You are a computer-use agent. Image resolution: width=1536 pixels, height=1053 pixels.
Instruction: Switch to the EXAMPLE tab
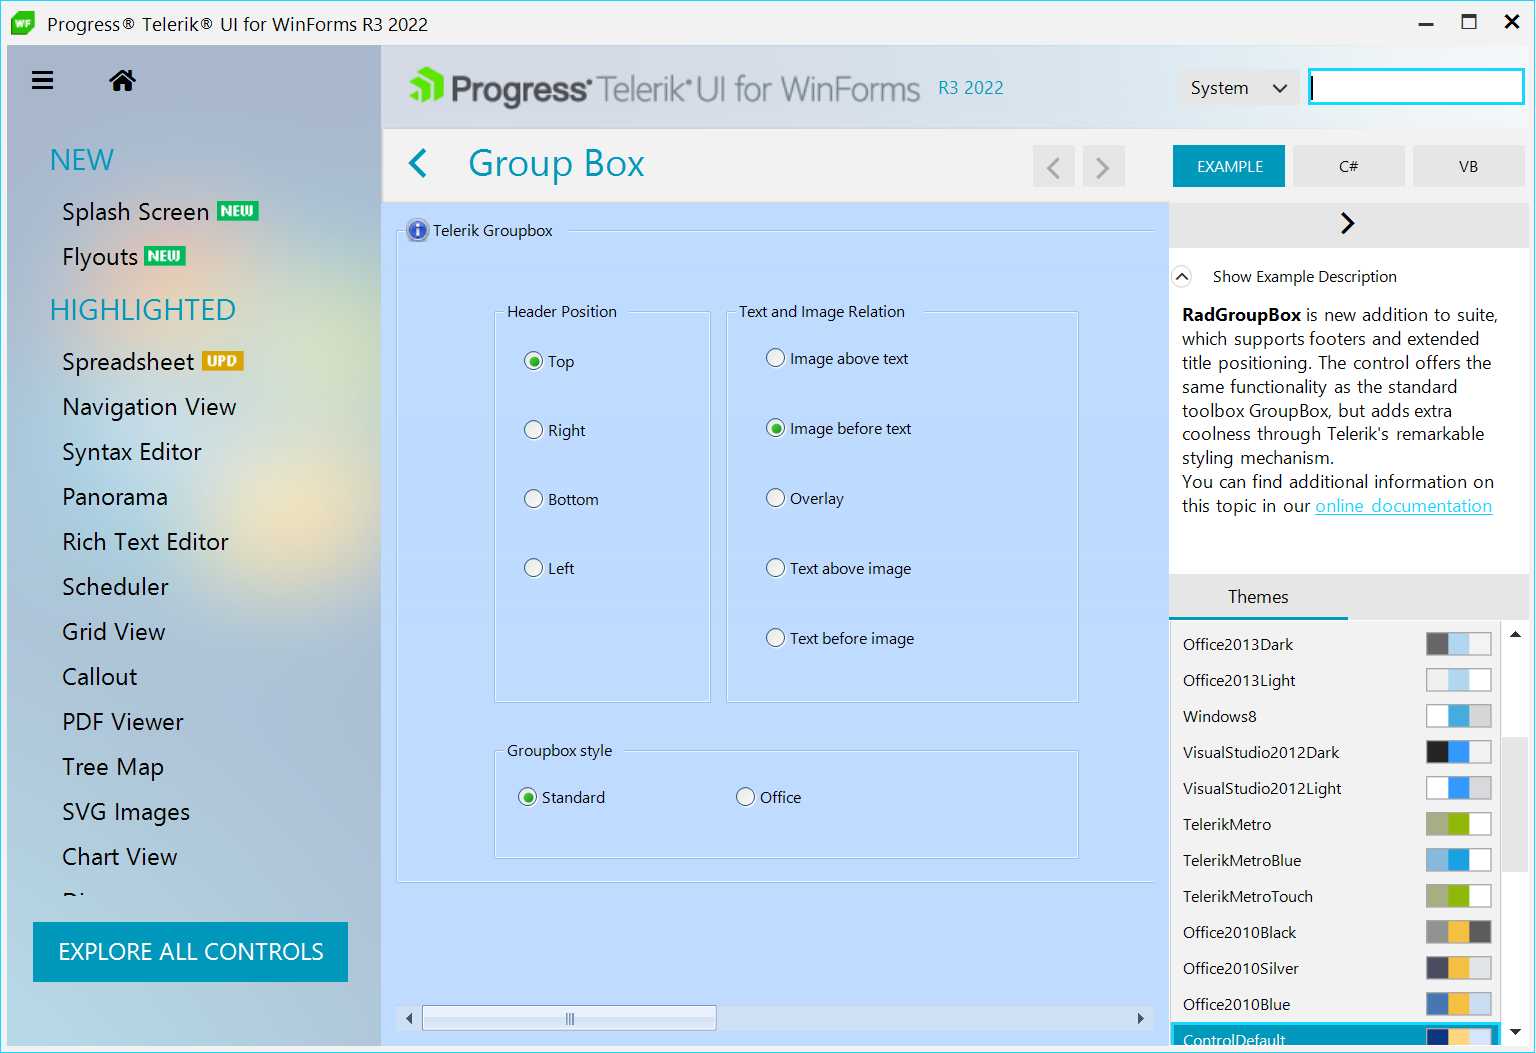1229,166
